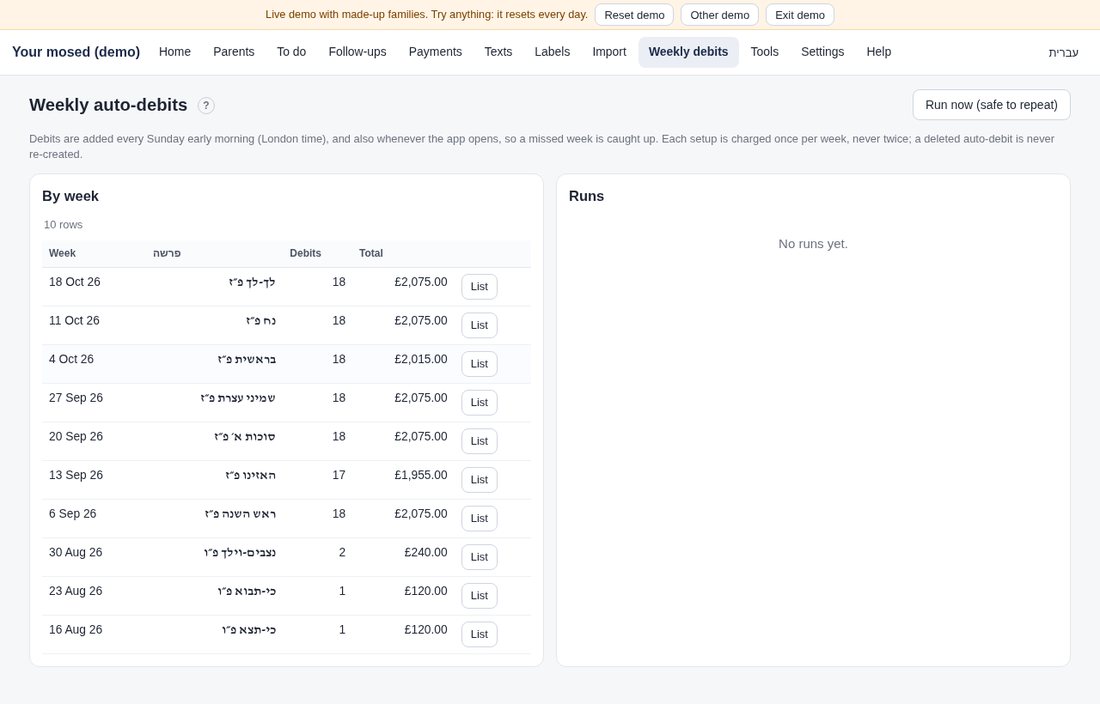Run now (safe to repeat) button
1100x704 pixels.
tap(991, 104)
